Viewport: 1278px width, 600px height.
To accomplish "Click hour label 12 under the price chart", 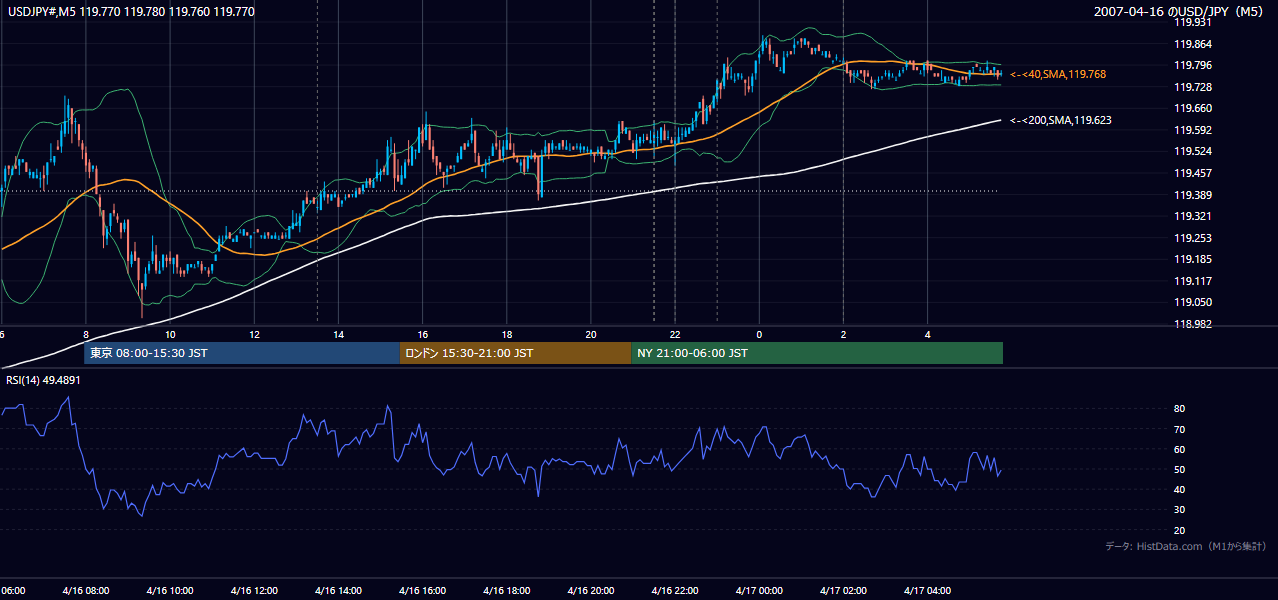I will point(254,334).
